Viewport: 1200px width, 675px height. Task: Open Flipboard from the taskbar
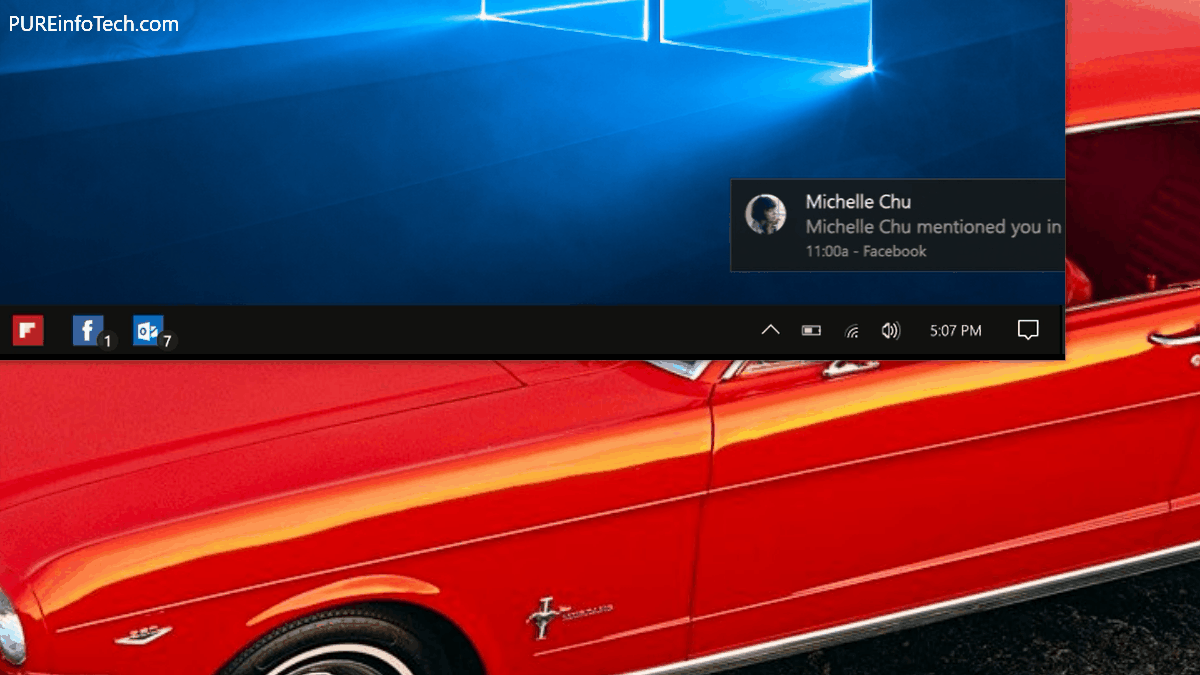[x=27, y=330]
